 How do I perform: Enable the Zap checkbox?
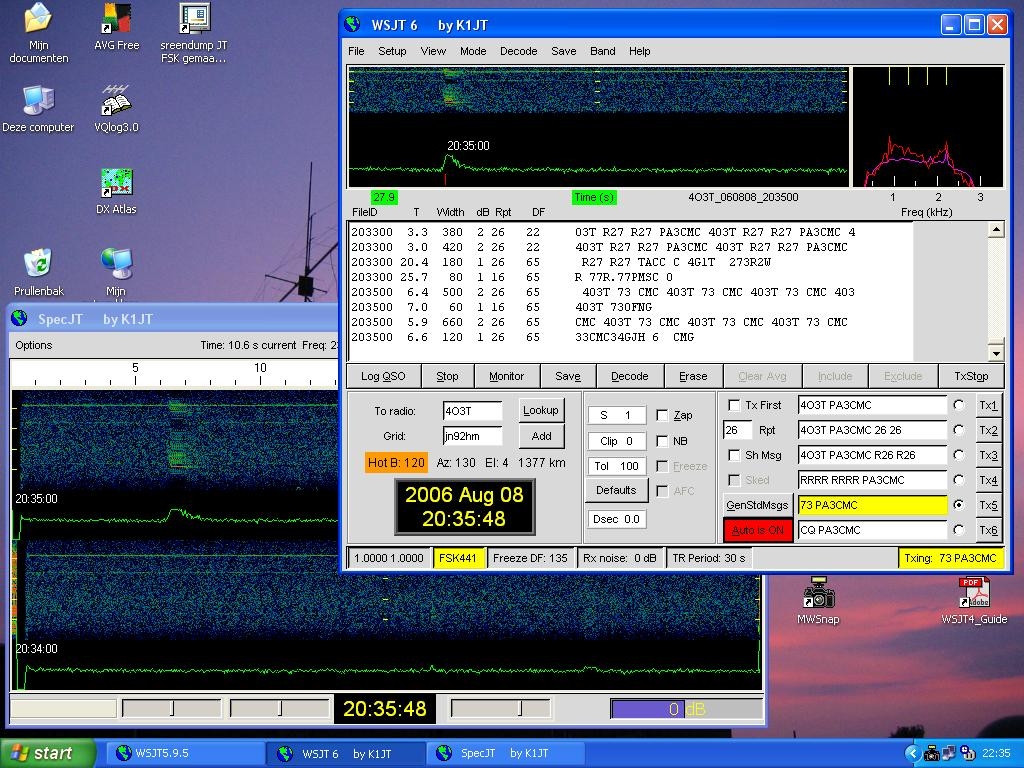click(x=662, y=415)
